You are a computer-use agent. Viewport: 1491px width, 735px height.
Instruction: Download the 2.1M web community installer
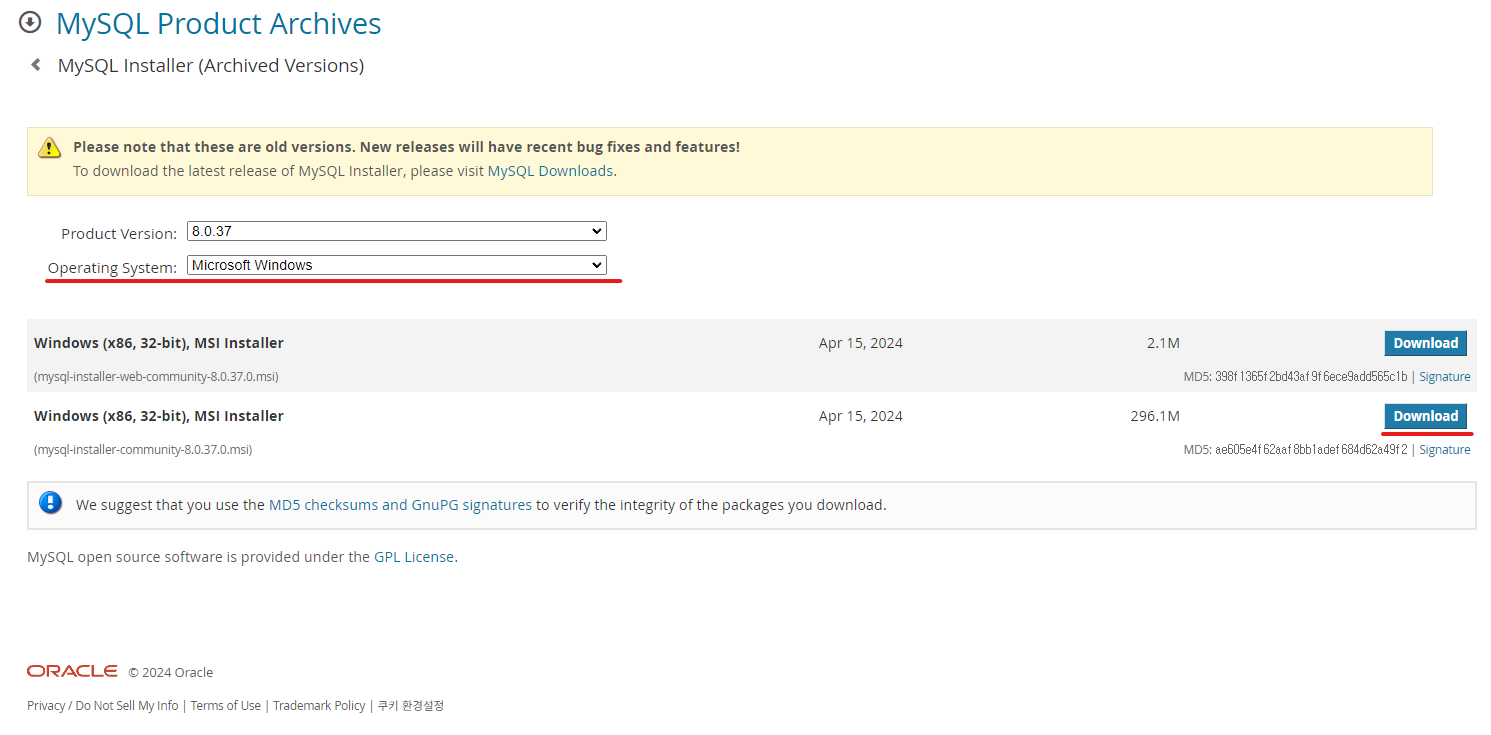pyautogui.click(x=1425, y=343)
